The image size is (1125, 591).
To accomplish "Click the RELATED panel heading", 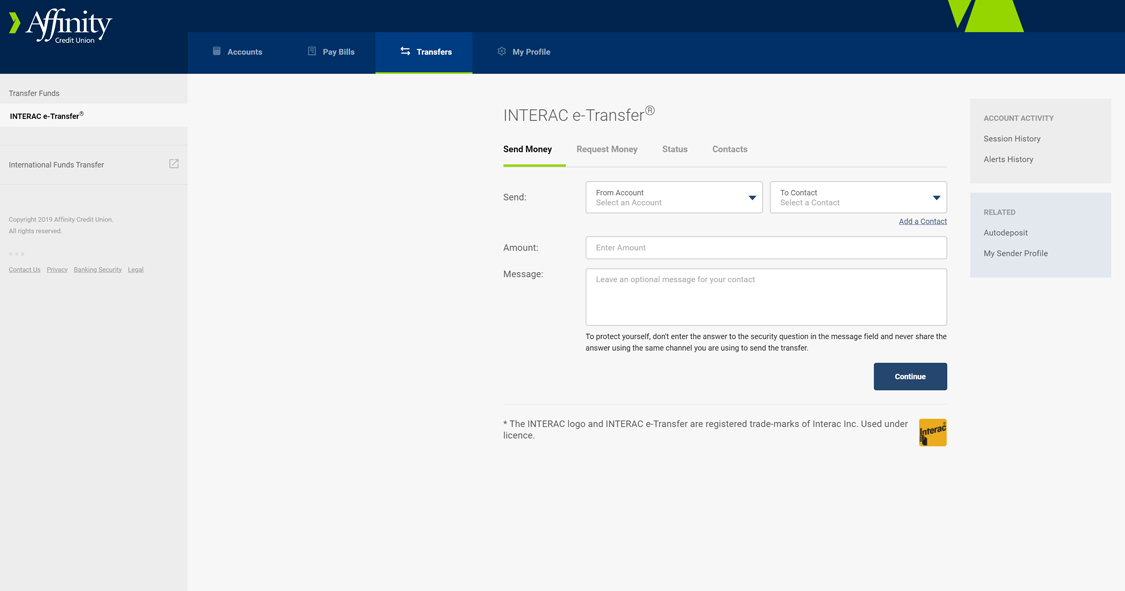I will [999, 212].
